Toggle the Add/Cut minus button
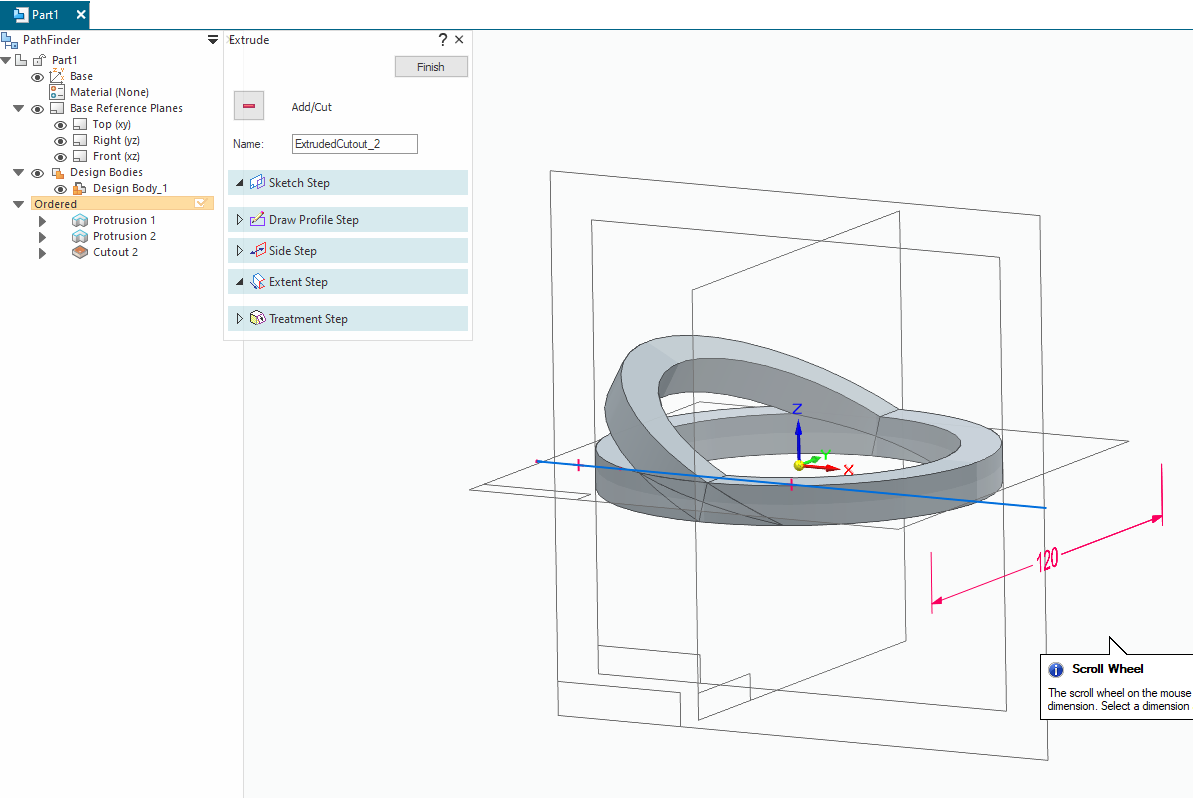 (249, 106)
